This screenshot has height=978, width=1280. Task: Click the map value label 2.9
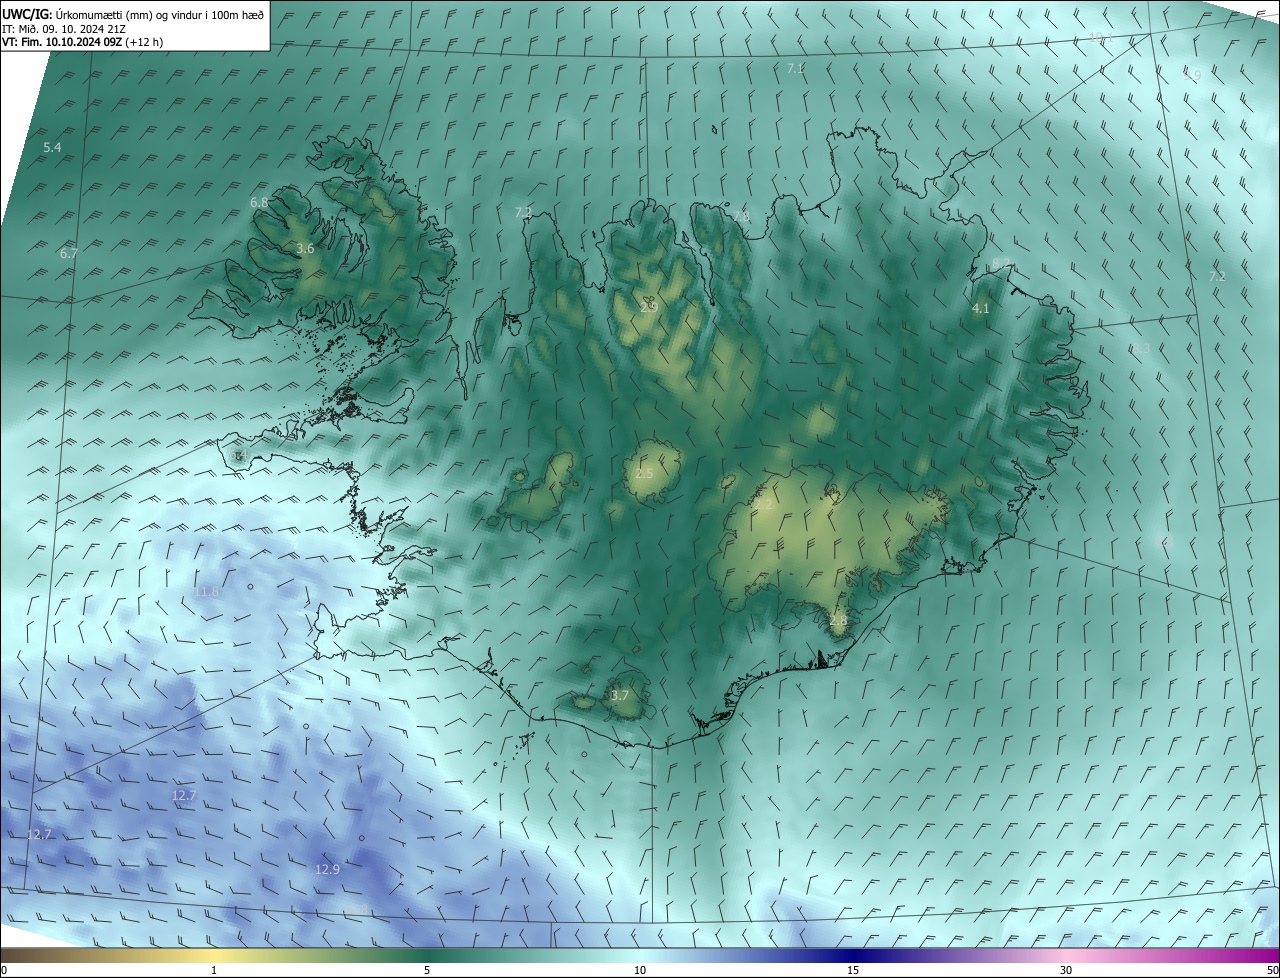pos(649,306)
